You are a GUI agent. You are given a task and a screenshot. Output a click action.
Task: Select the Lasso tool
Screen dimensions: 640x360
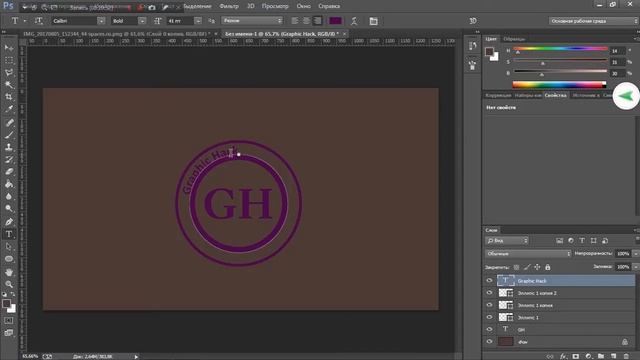pyautogui.click(x=9, y=73)
